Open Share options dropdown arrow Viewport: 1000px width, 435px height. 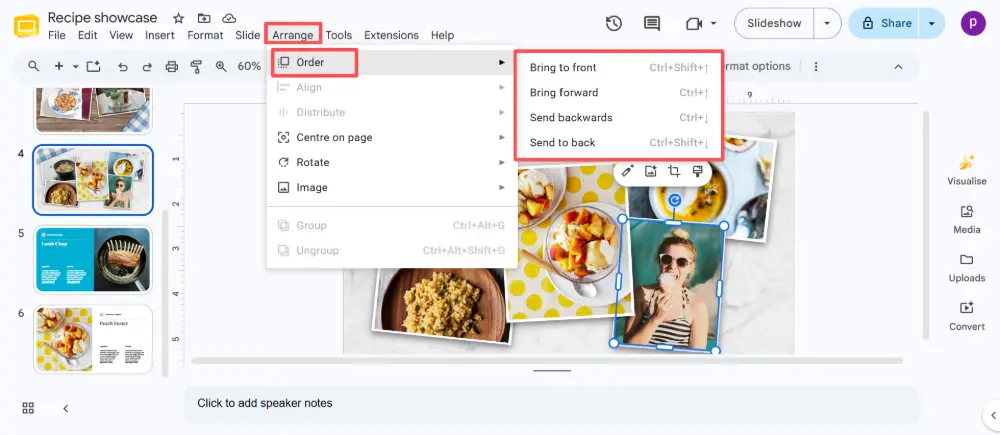pos(932,23)
